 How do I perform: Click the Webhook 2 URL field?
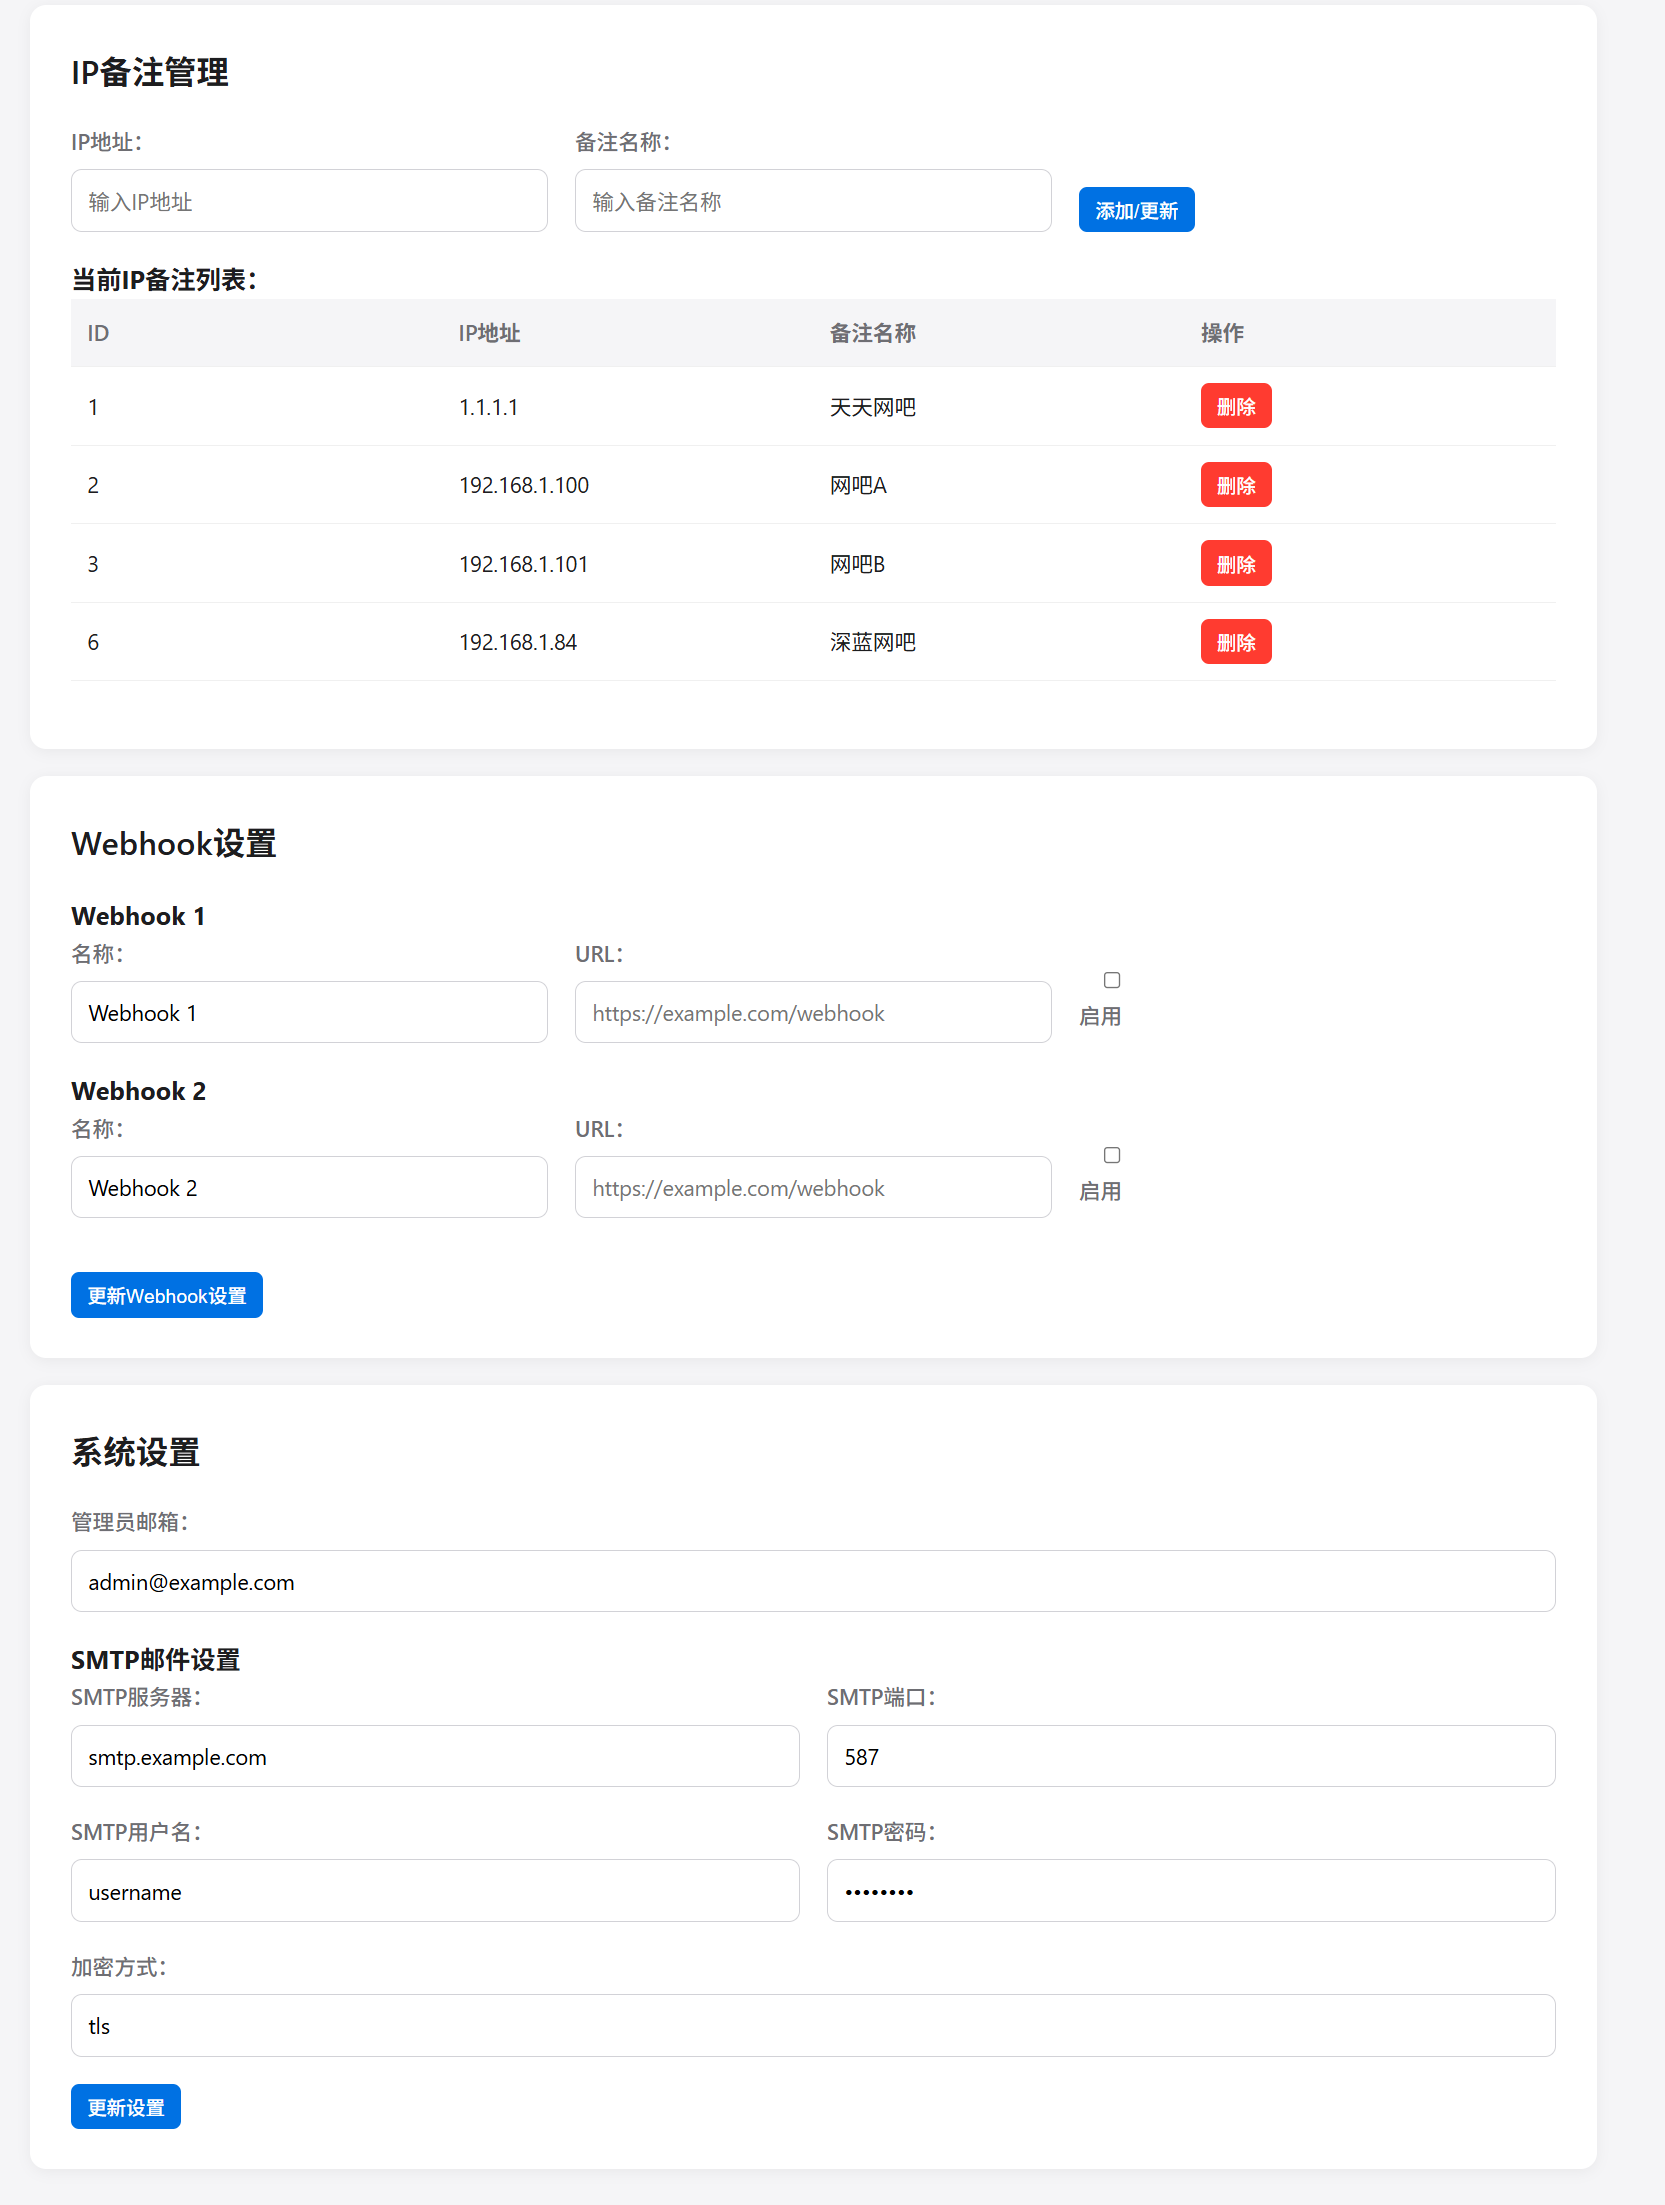click(x=812, y=1187)
